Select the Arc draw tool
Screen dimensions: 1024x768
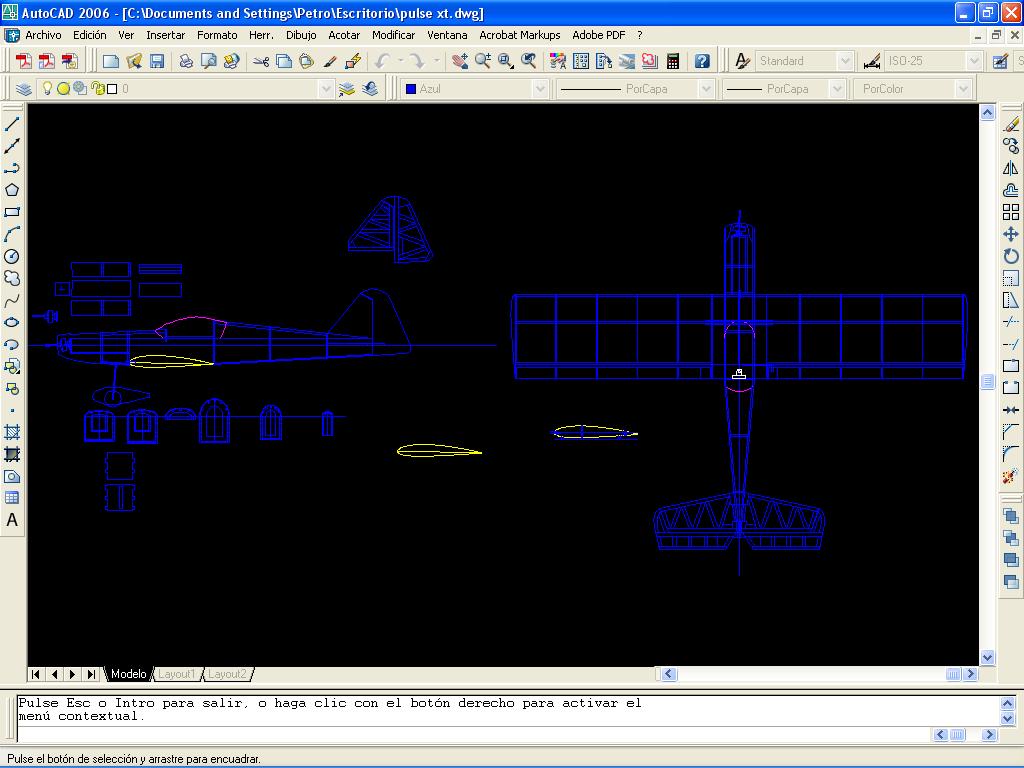[x=12, y=234]
